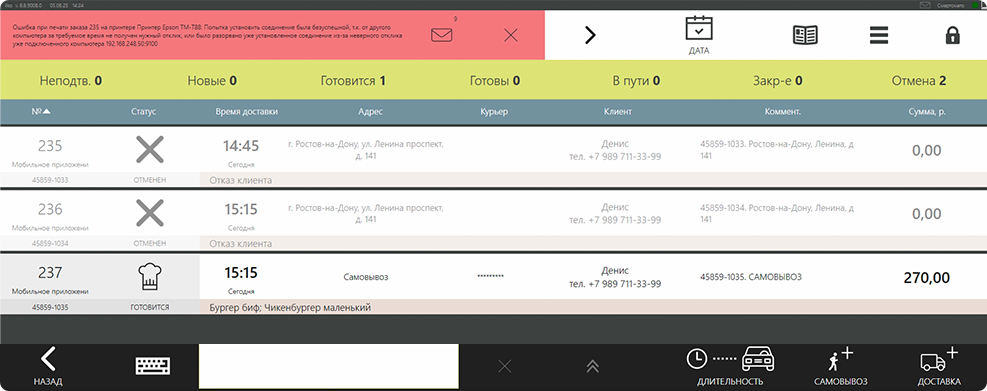This screenshot has height=391, width=987.
Task: Focus the search input field at bottom
Action: (329, 366)
